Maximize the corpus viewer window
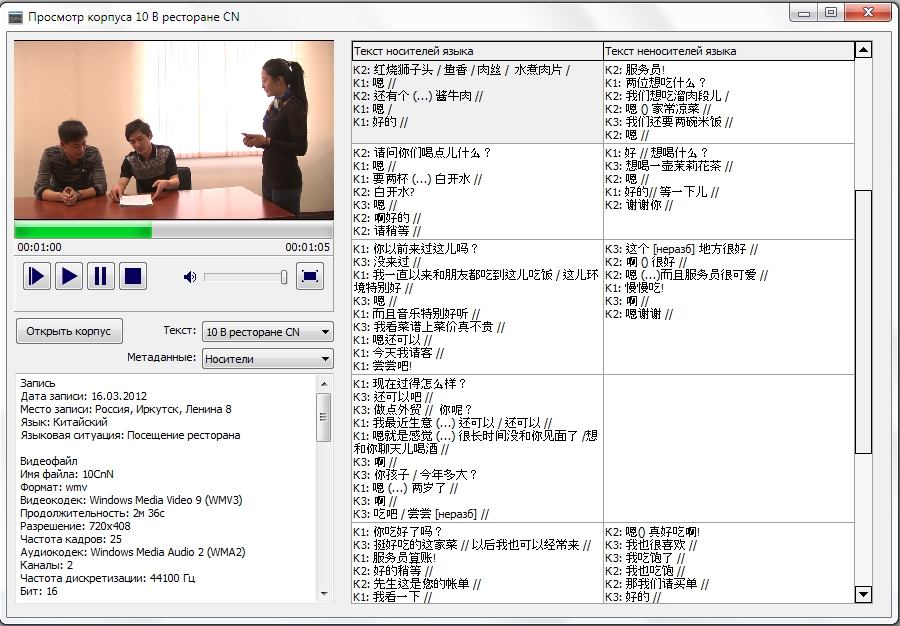The height and width of the screenshot is (626, 900). (830, 12)
